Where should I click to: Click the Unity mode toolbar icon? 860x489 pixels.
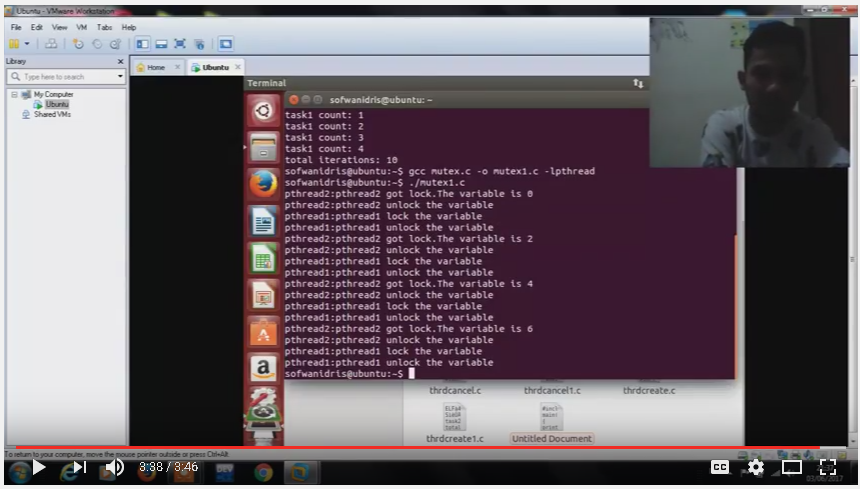(x=199, y=44)
